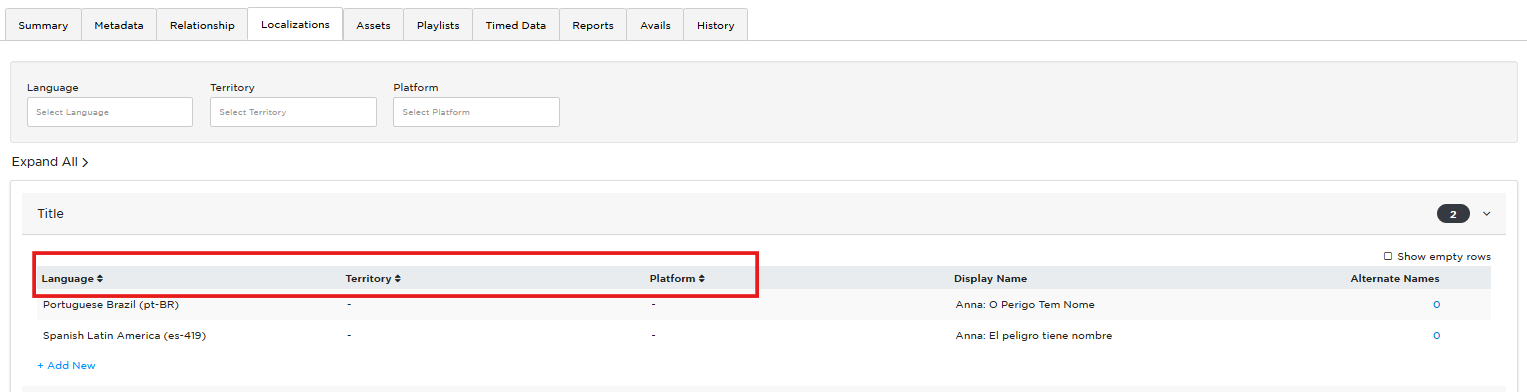Image resolution: width=1527 pixels, height=392 pixels.
Task: Click 'Anna: O Perigo Tem Nome' display name
Action: pyautogui.click(x=1025, y=304)
